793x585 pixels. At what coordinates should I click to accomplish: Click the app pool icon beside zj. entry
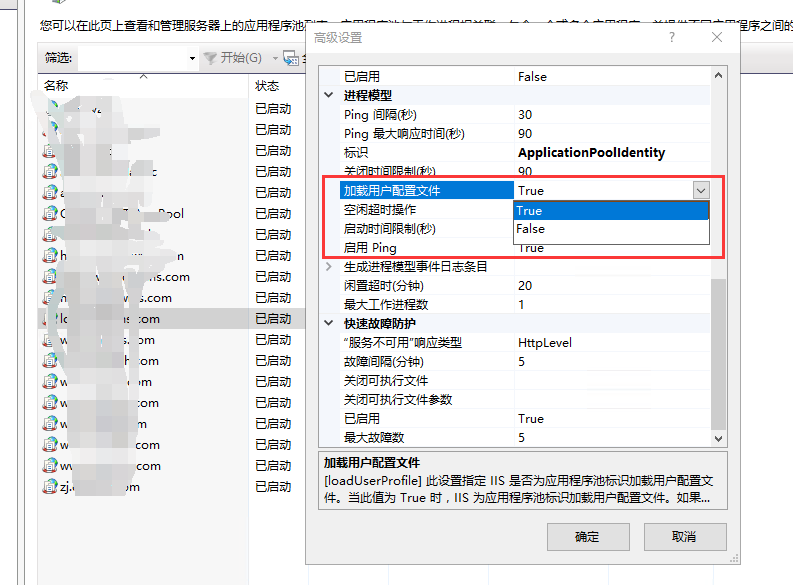point(50,487)
